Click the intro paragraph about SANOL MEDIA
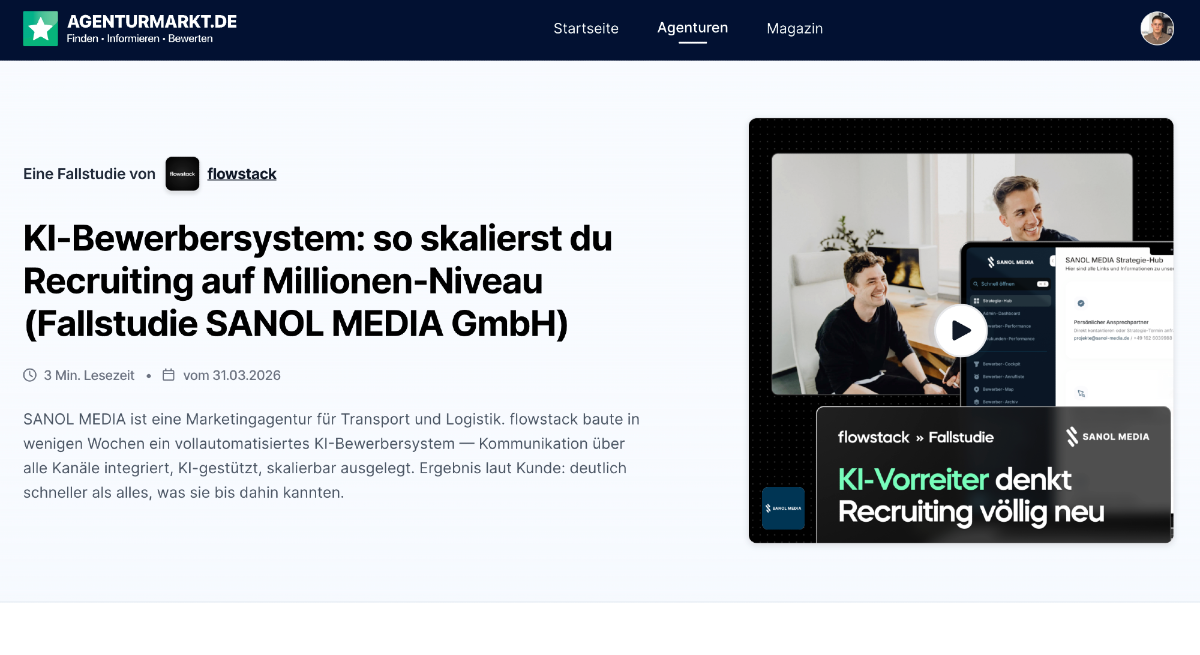This screenshot has width=1200, height=655. (x=331, y=455)
